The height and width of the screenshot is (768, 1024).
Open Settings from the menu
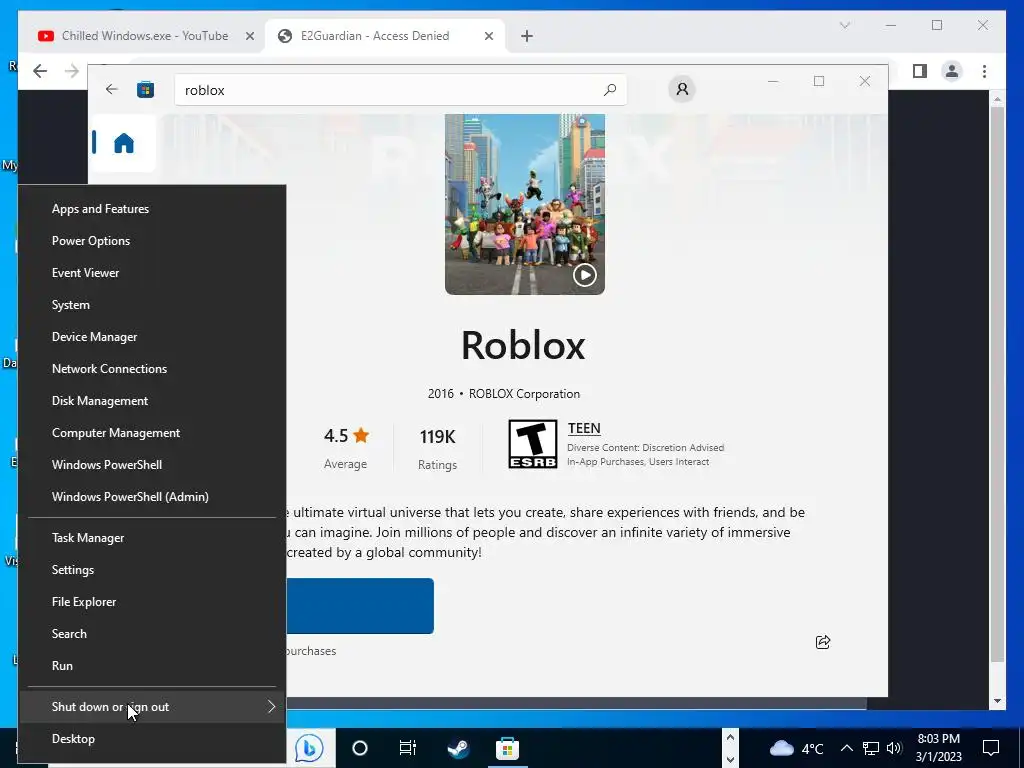[152, 570]
